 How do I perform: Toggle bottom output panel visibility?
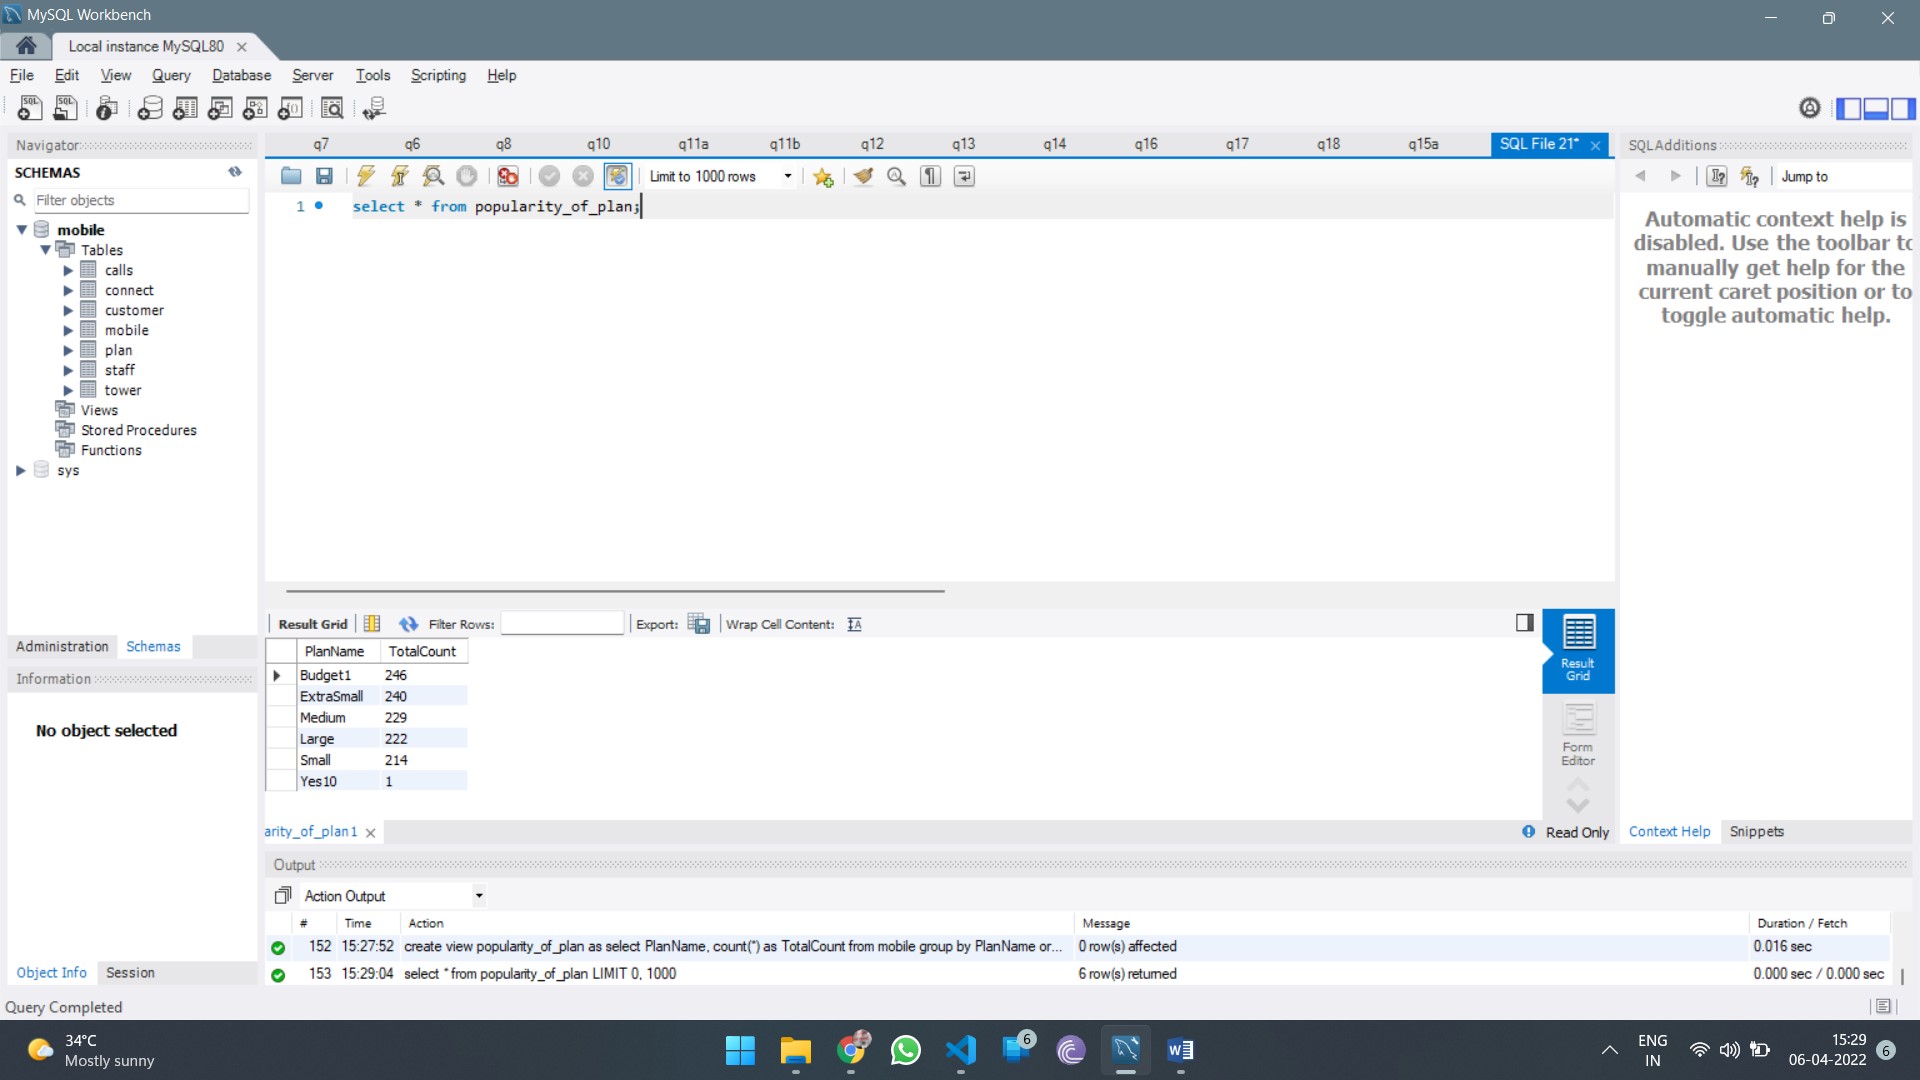[1876, 108]
